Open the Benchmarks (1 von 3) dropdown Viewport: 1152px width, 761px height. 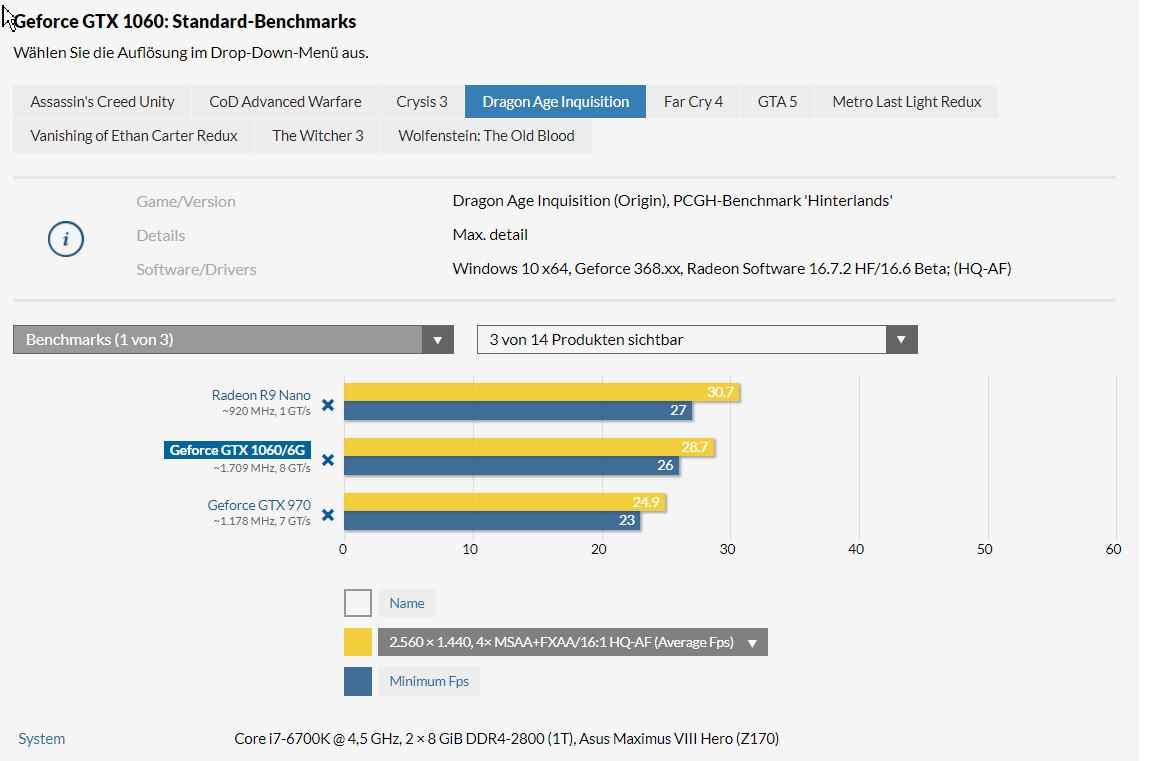coord(233,340)
